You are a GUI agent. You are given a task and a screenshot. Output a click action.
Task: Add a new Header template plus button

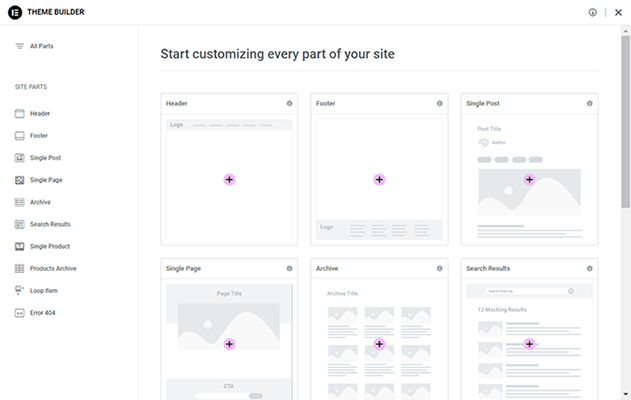[x=229, y=179]
